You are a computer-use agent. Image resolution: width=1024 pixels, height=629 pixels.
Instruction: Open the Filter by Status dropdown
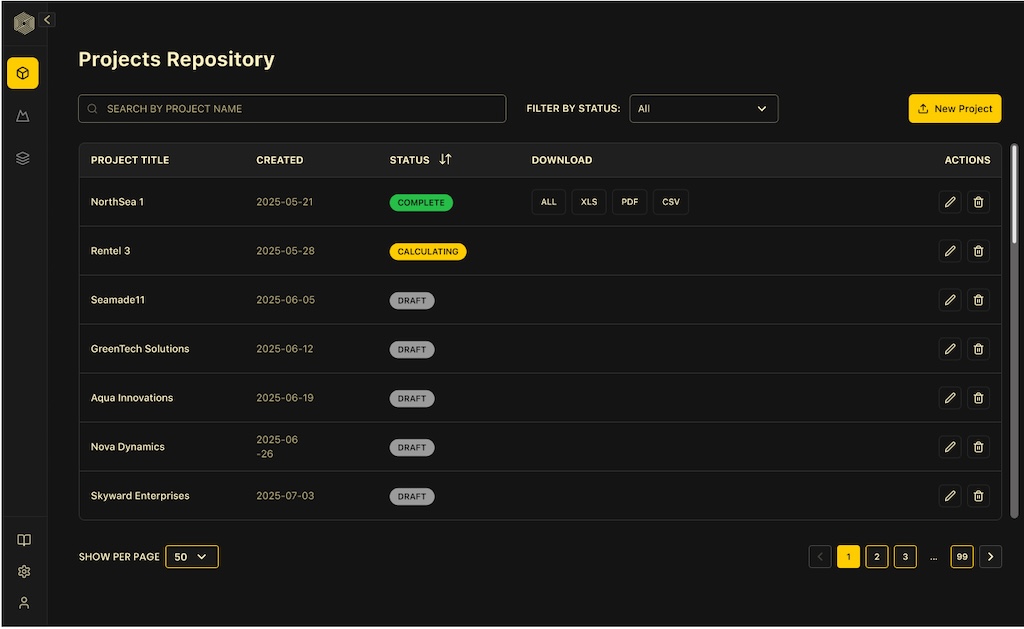coord(703,108)
